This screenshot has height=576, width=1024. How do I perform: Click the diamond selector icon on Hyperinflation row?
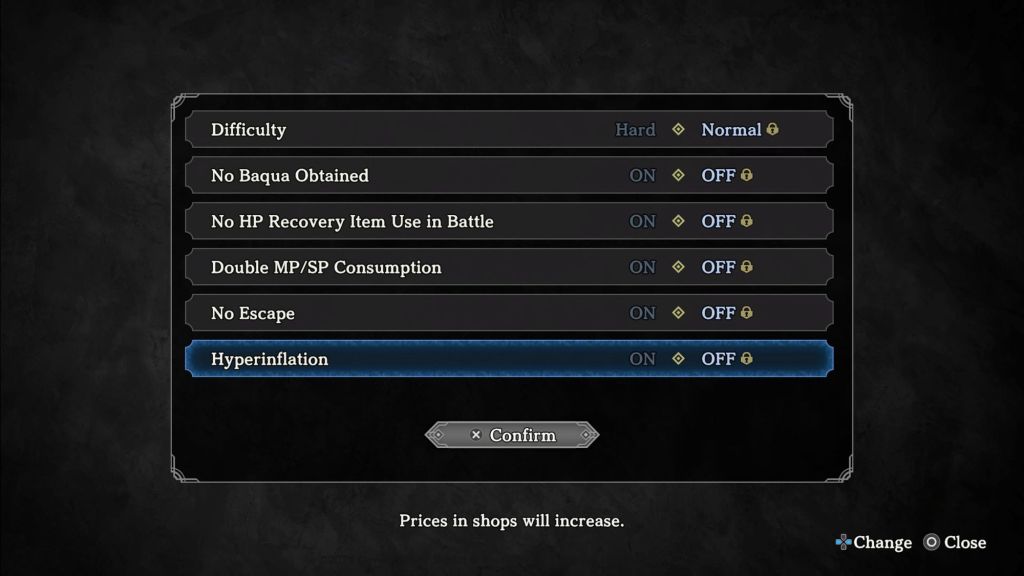[x=678, y=359]
